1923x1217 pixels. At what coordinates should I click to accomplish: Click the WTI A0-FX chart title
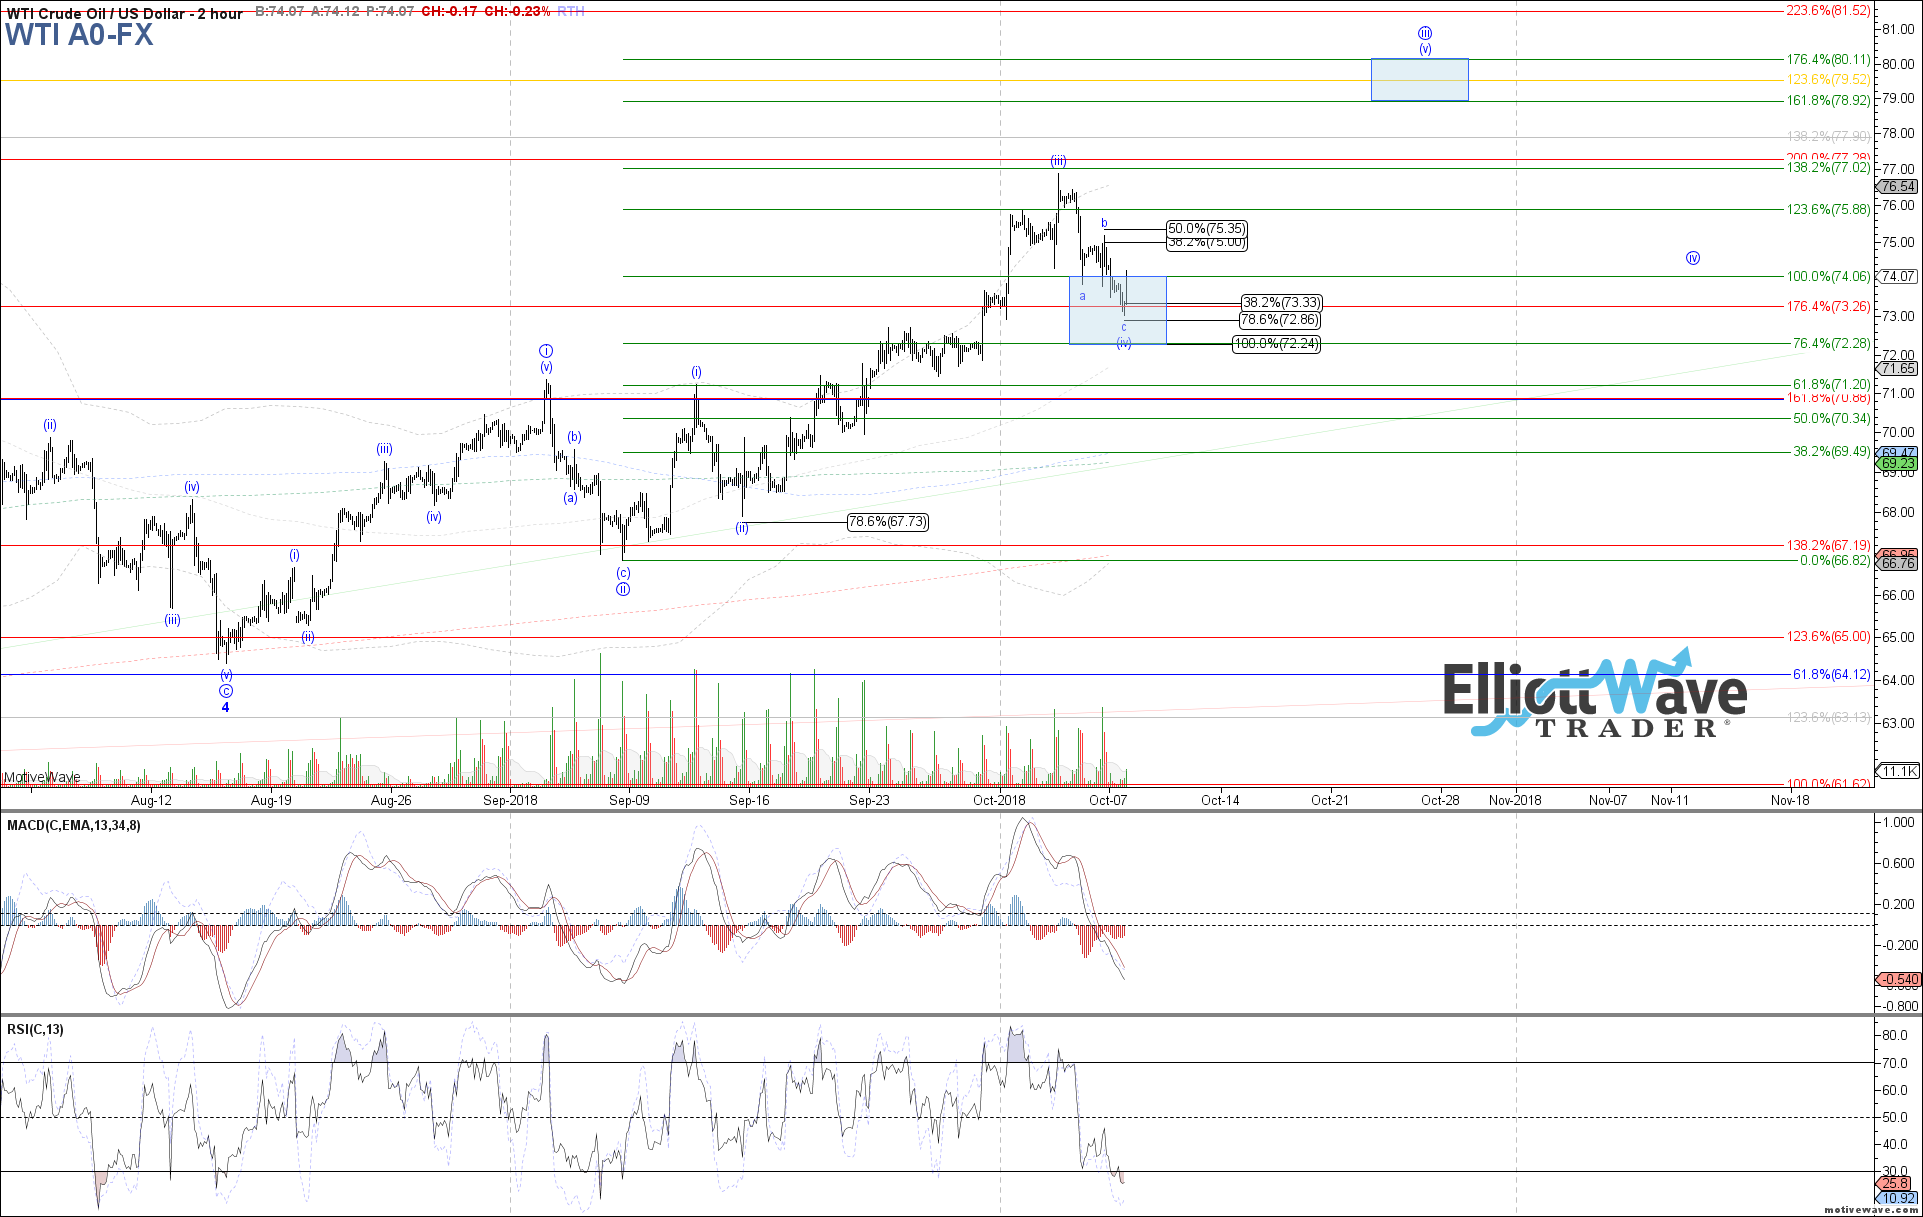tap(79, 35)
